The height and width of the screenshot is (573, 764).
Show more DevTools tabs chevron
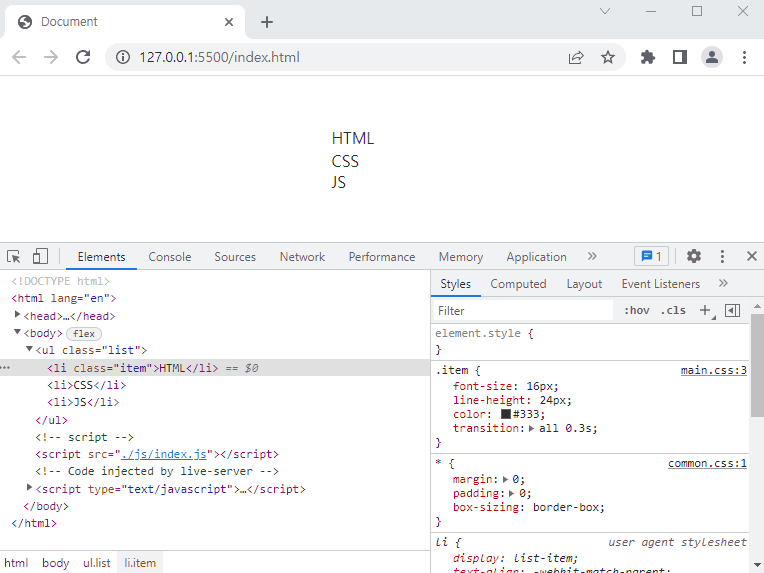(592, 256)
